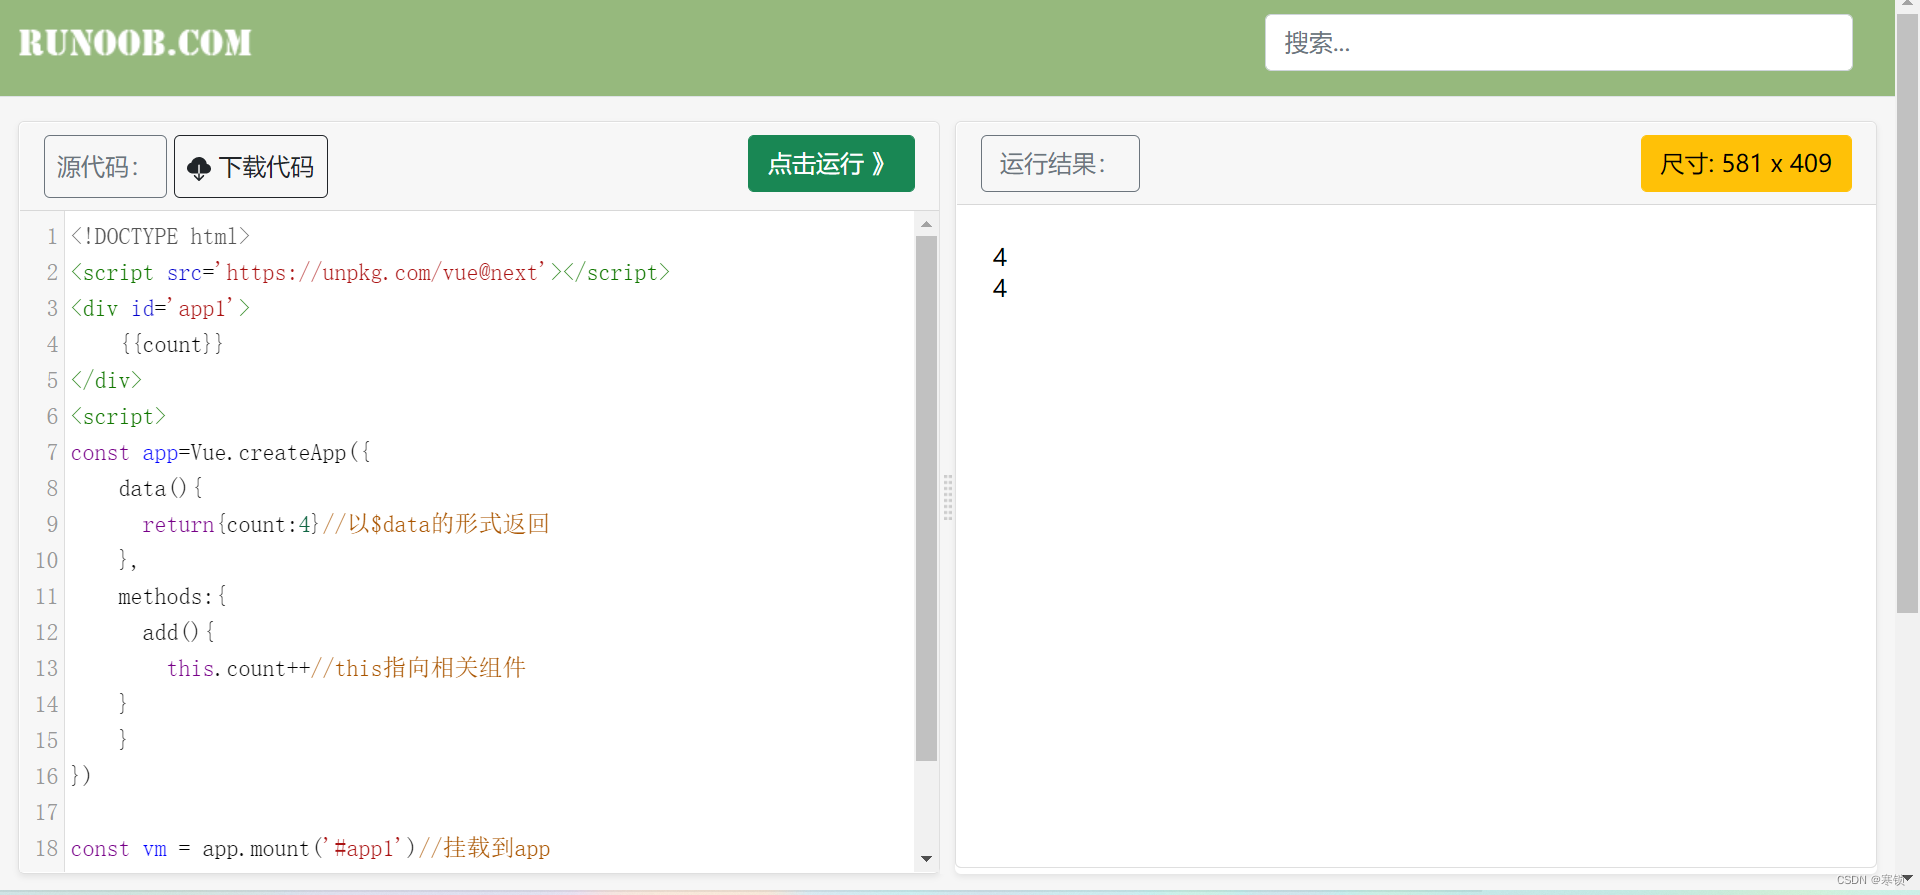The image size is (1920, 895).
Task: Click the code editor scrollbar down arrow
Action: [926, 859]
